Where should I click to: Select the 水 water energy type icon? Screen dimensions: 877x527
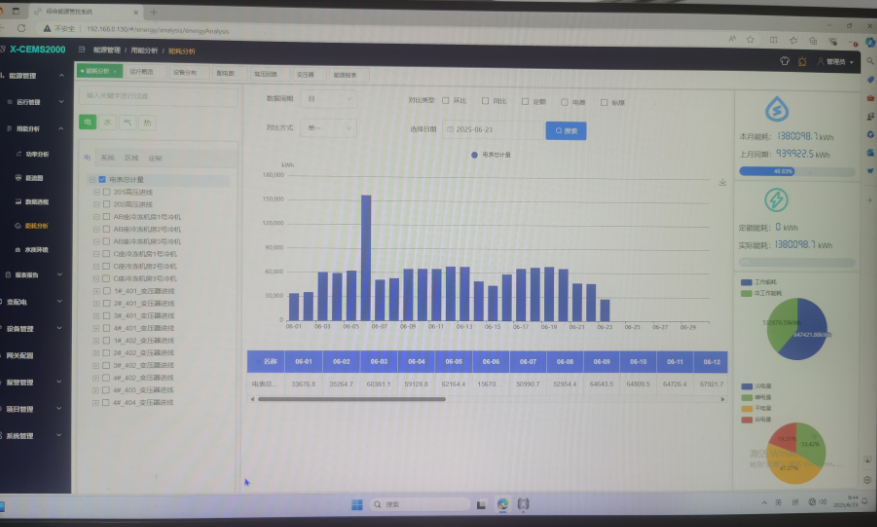coord(107,121)
